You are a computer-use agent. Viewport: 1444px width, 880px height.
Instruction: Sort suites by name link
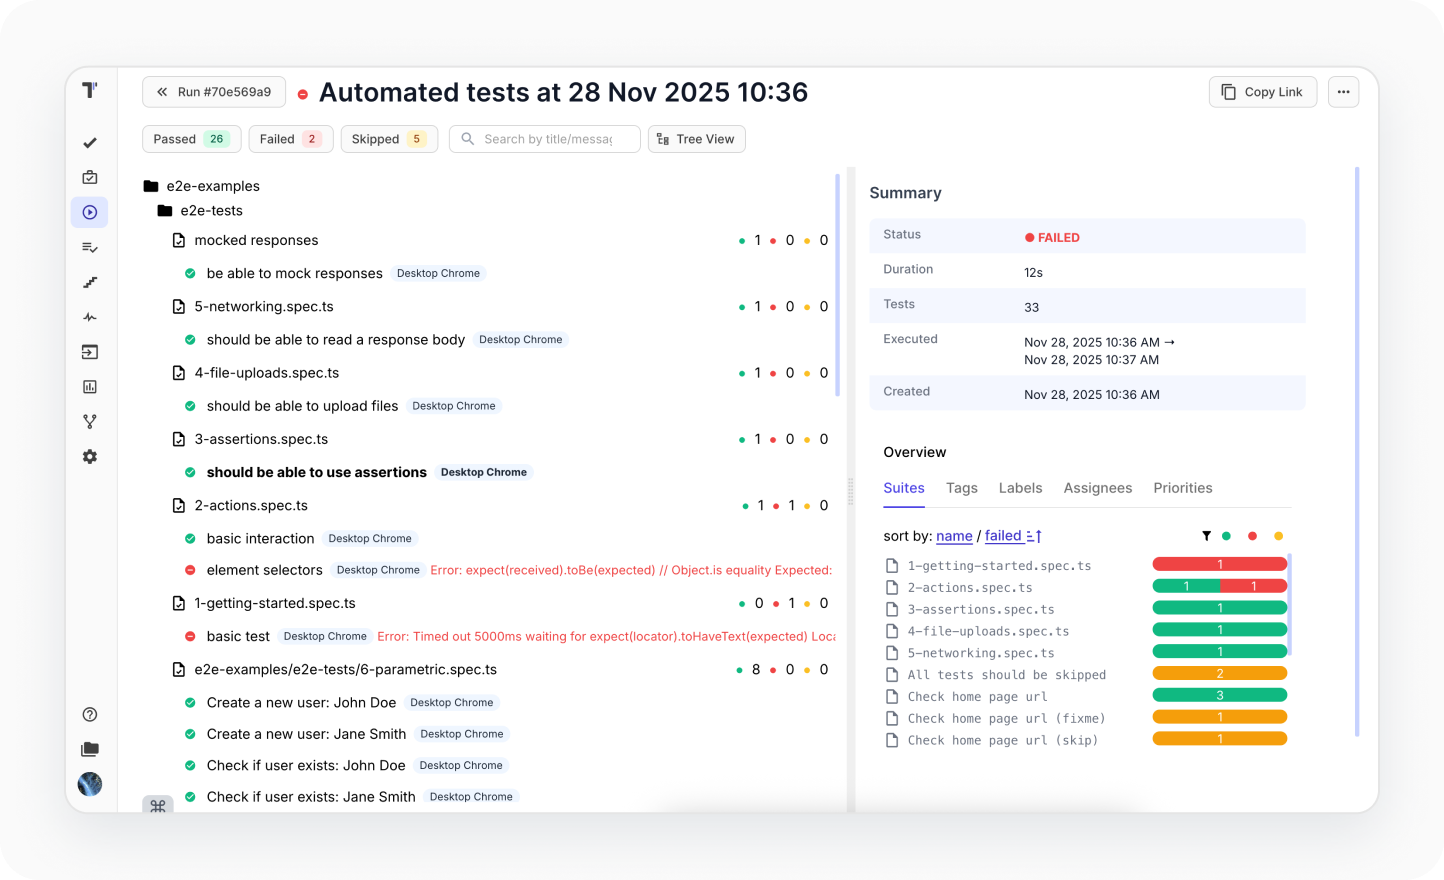[954, 536]
